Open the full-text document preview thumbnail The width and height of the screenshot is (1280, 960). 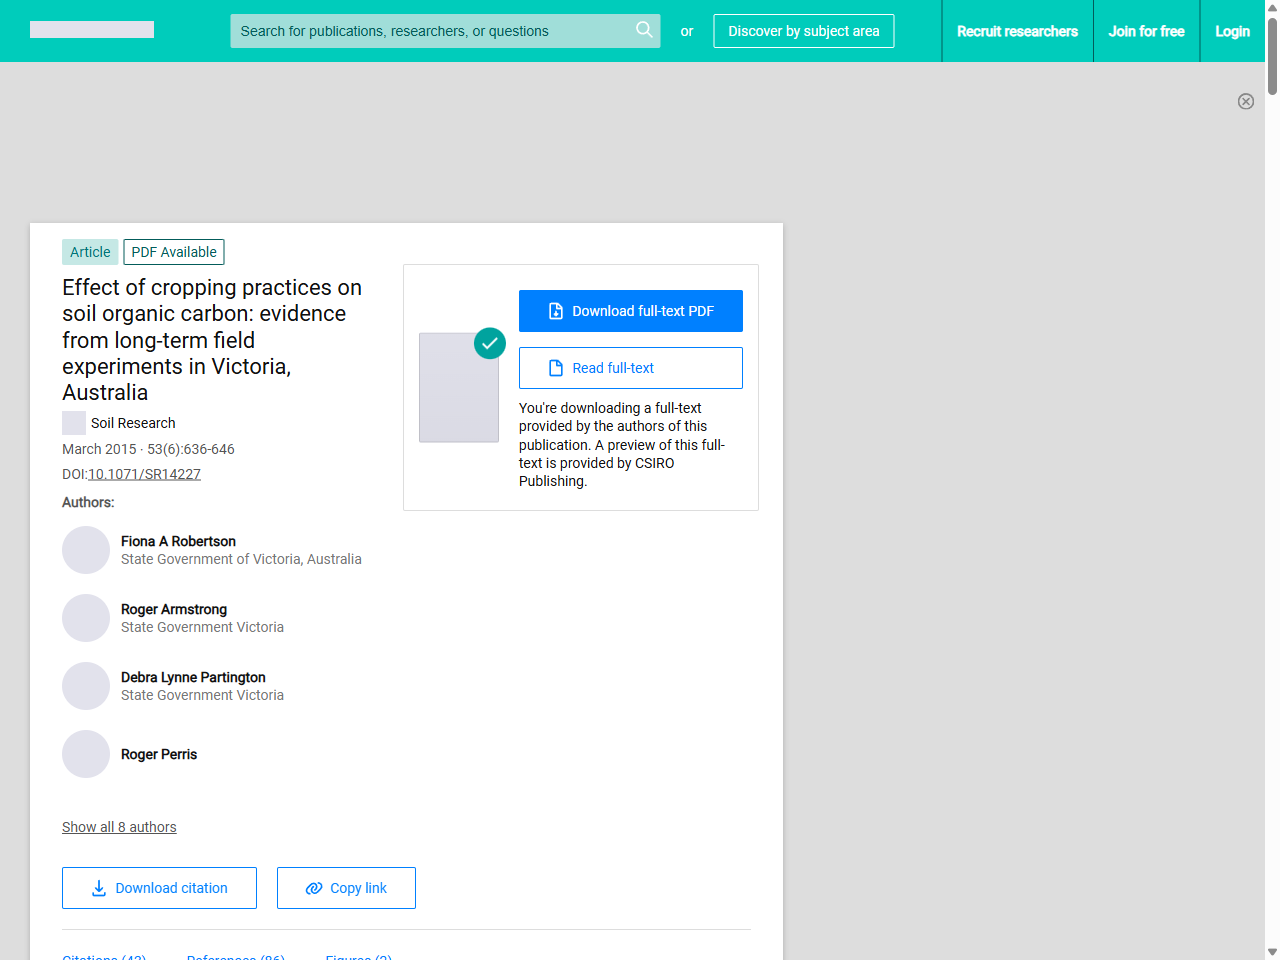click(x=458, y=388)
